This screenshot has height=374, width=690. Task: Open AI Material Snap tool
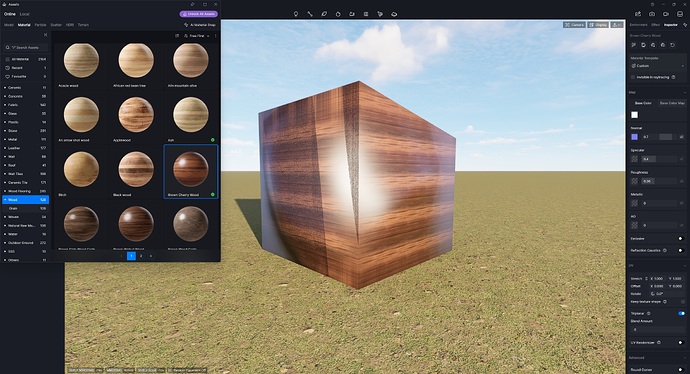199,25
